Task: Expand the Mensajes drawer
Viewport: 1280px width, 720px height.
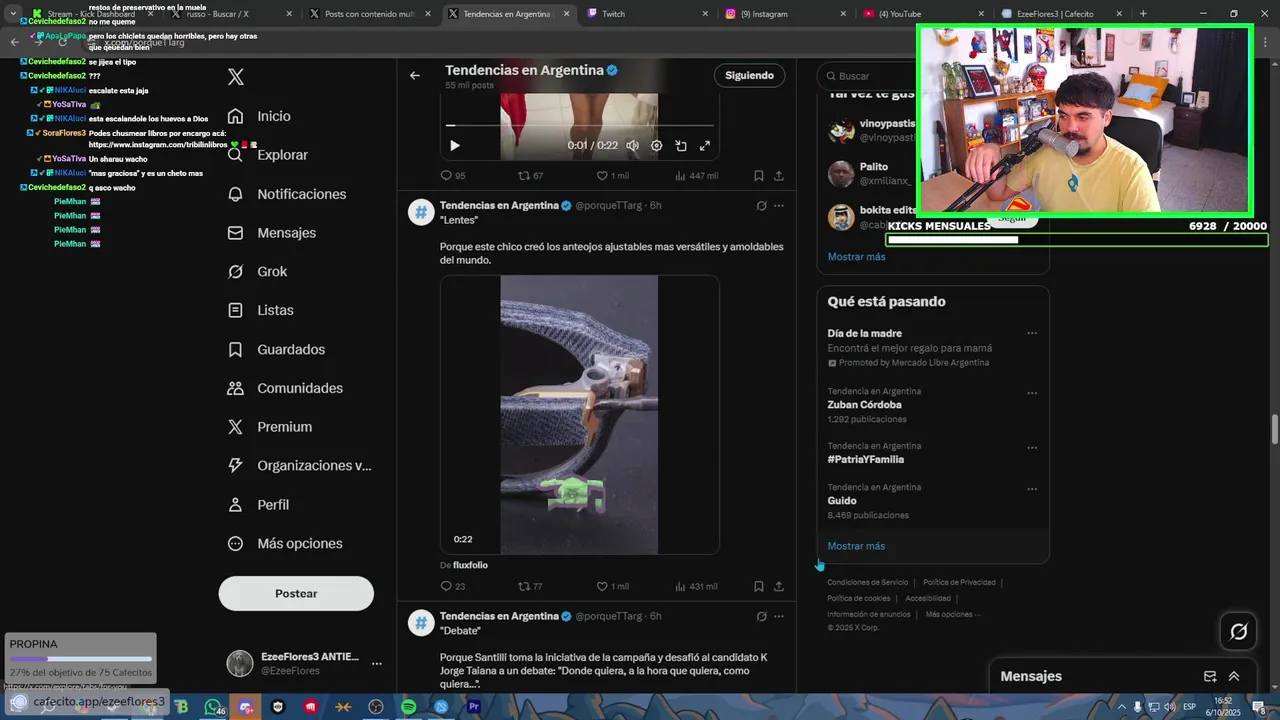Action: click(x=1234, y=677)
